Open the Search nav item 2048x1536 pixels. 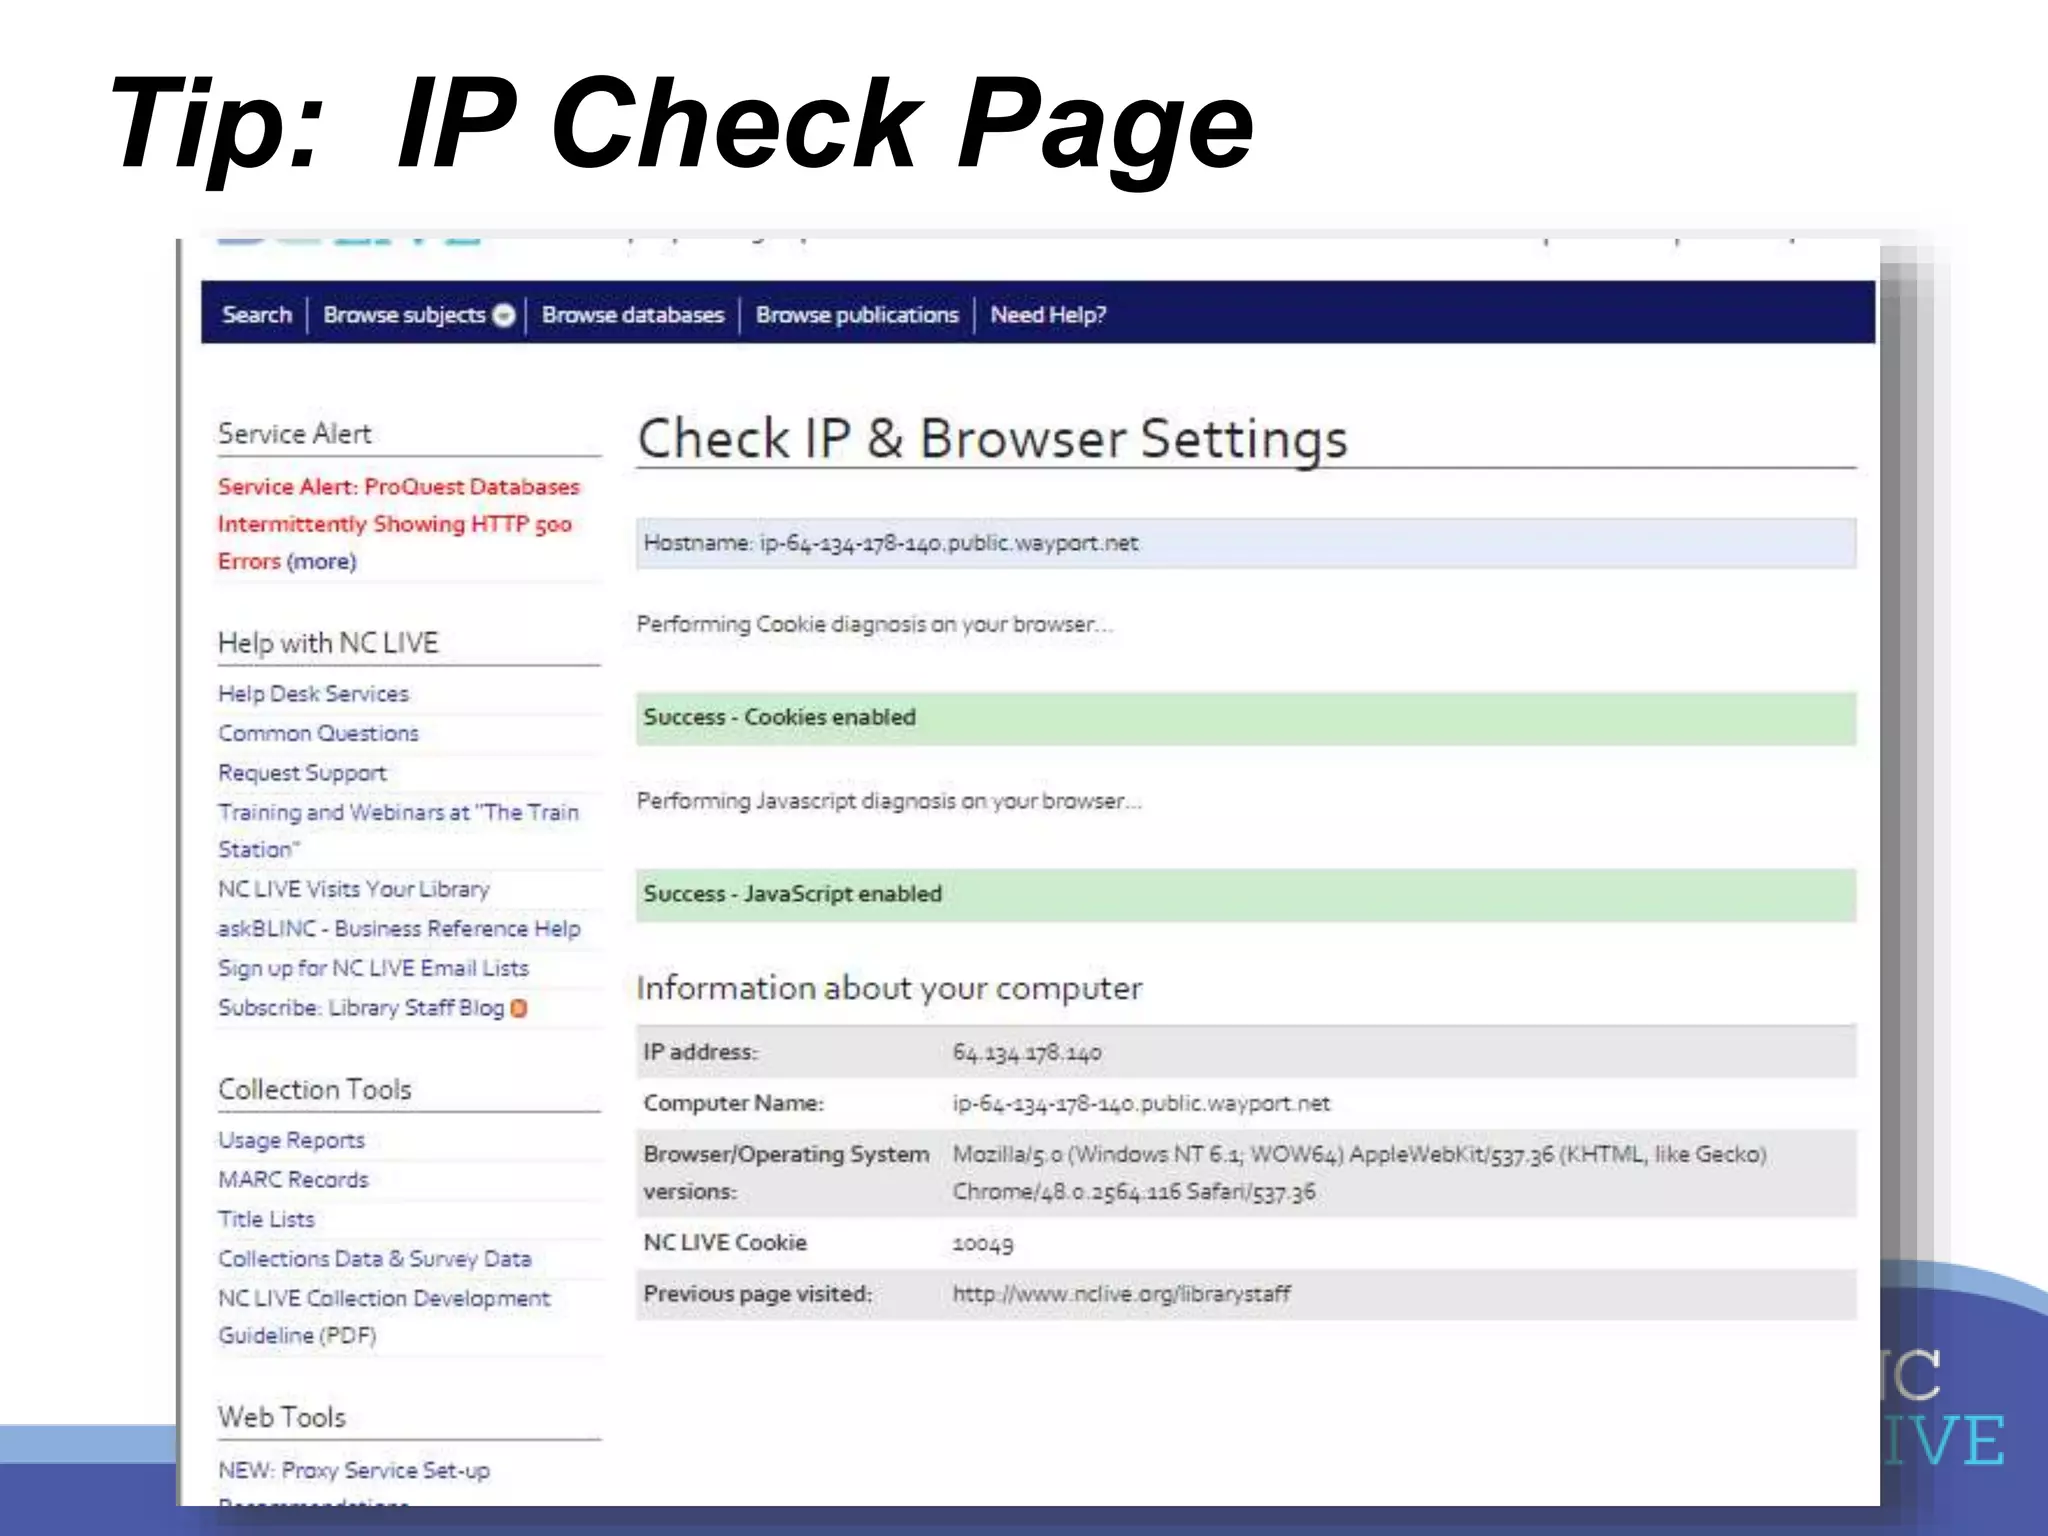tap(257, 315)
